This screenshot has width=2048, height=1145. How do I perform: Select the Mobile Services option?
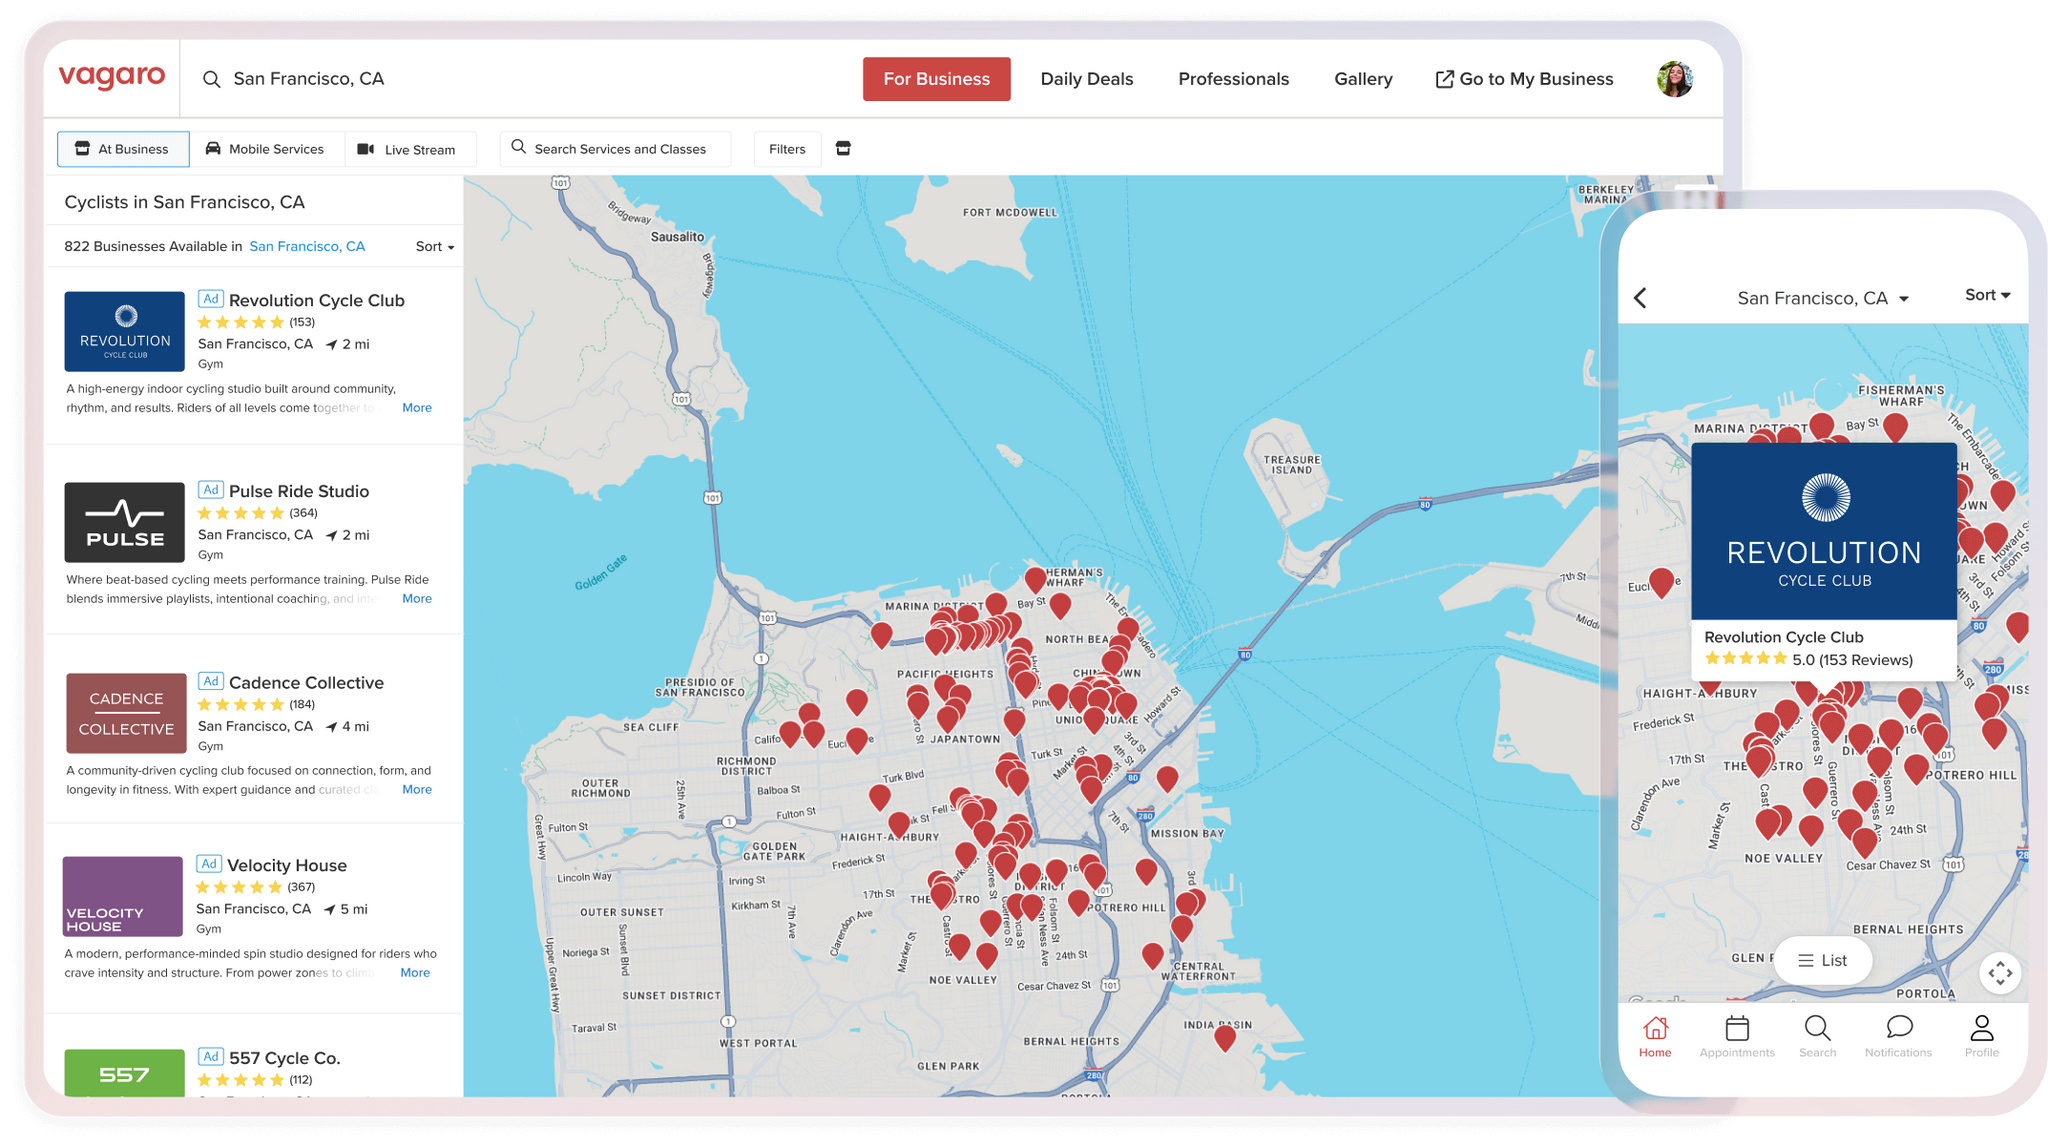click(x=266, y=149)
